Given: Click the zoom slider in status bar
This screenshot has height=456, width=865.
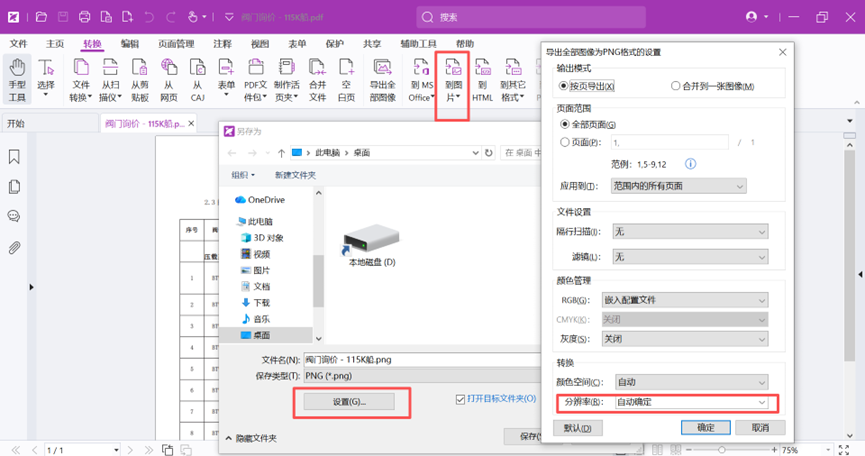Looking at the screenshot, I should 722,450.
